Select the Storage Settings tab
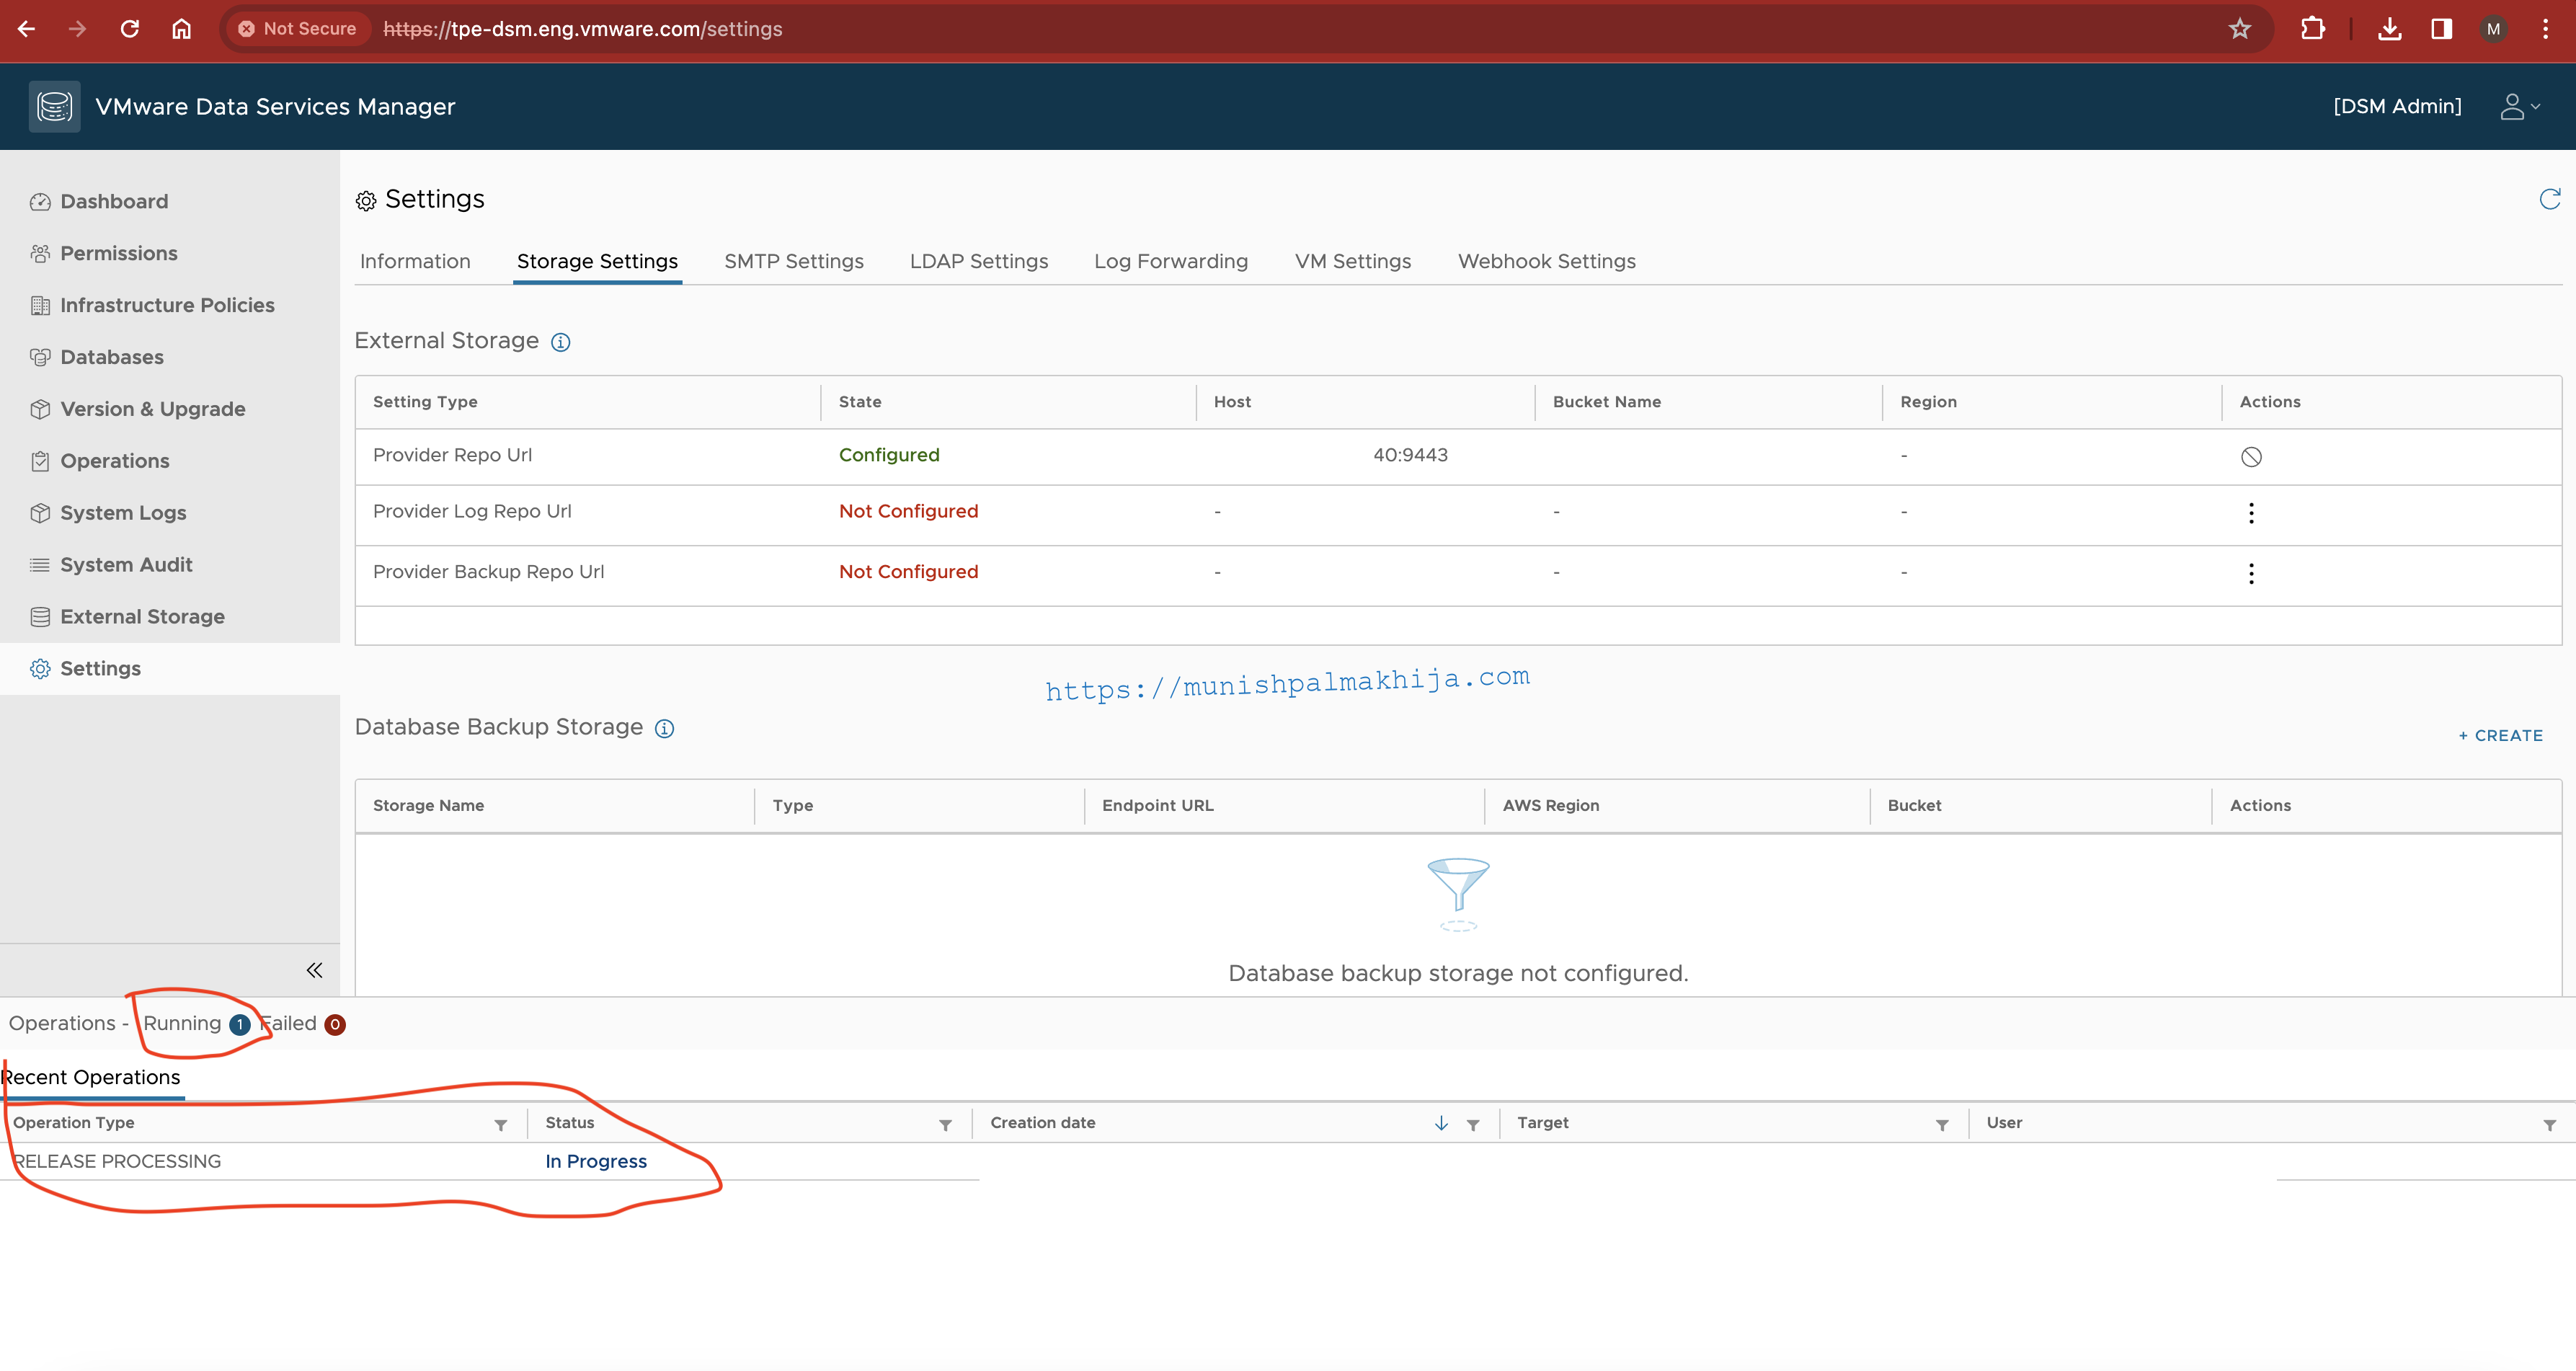This screenshot has width=2576, height=1371. click(597, 261)
